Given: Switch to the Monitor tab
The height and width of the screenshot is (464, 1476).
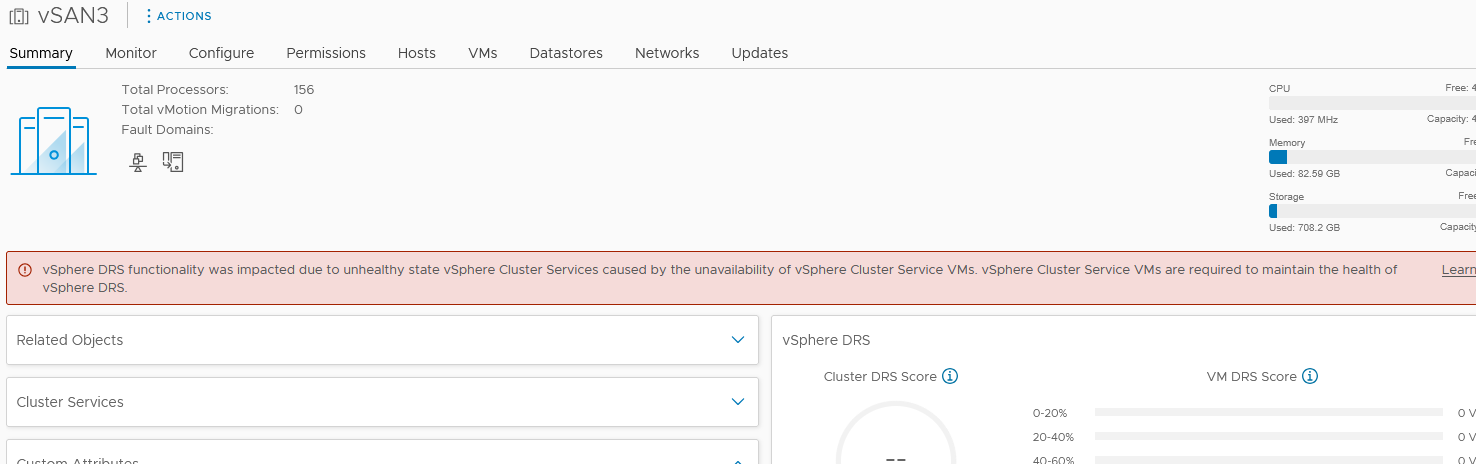Looking at the screenshot, I should [x=131, y=53].
